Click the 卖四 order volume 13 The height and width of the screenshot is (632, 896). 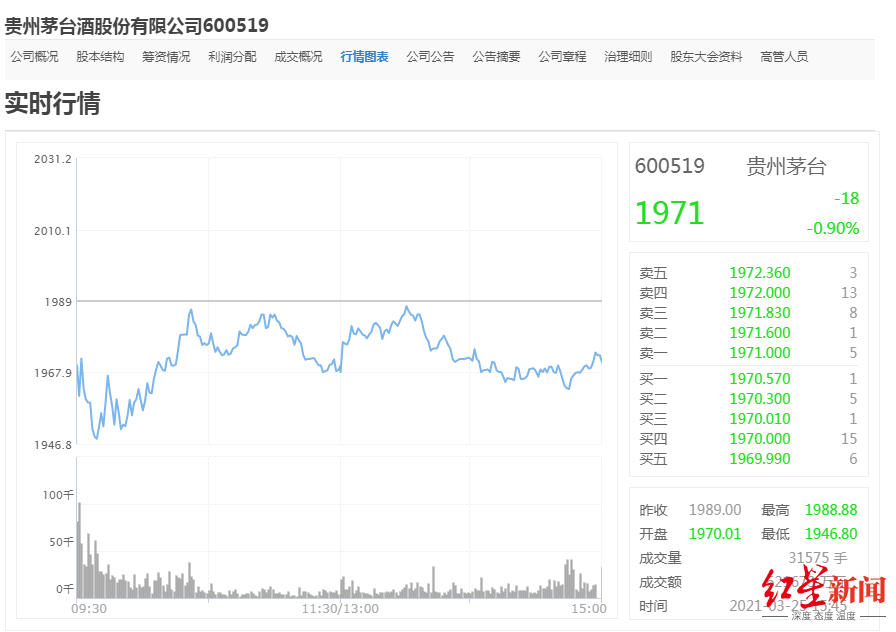(849, 293)
